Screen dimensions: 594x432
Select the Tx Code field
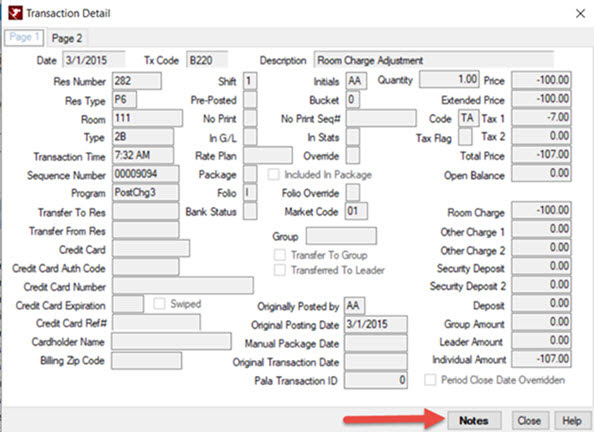[207, 60]
